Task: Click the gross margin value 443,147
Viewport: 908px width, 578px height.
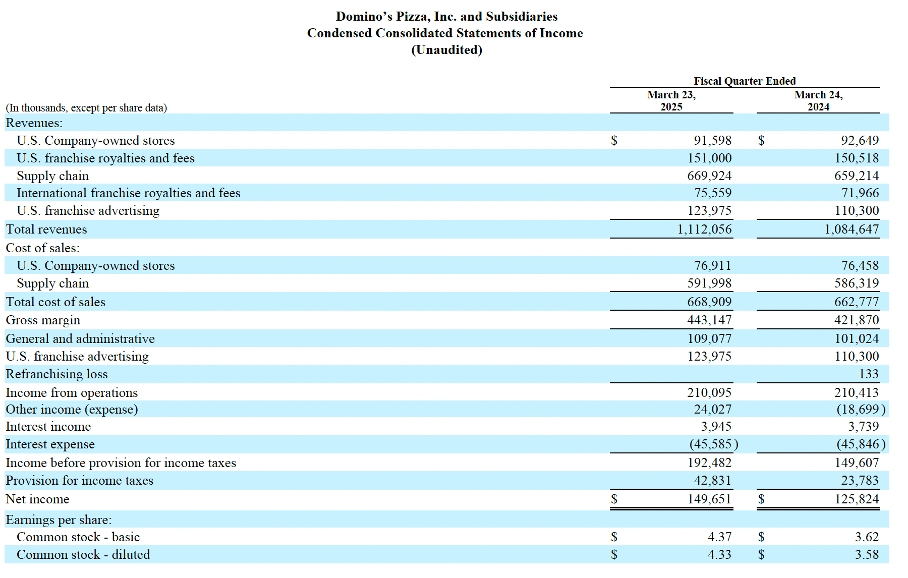Action: pos(709,320)
